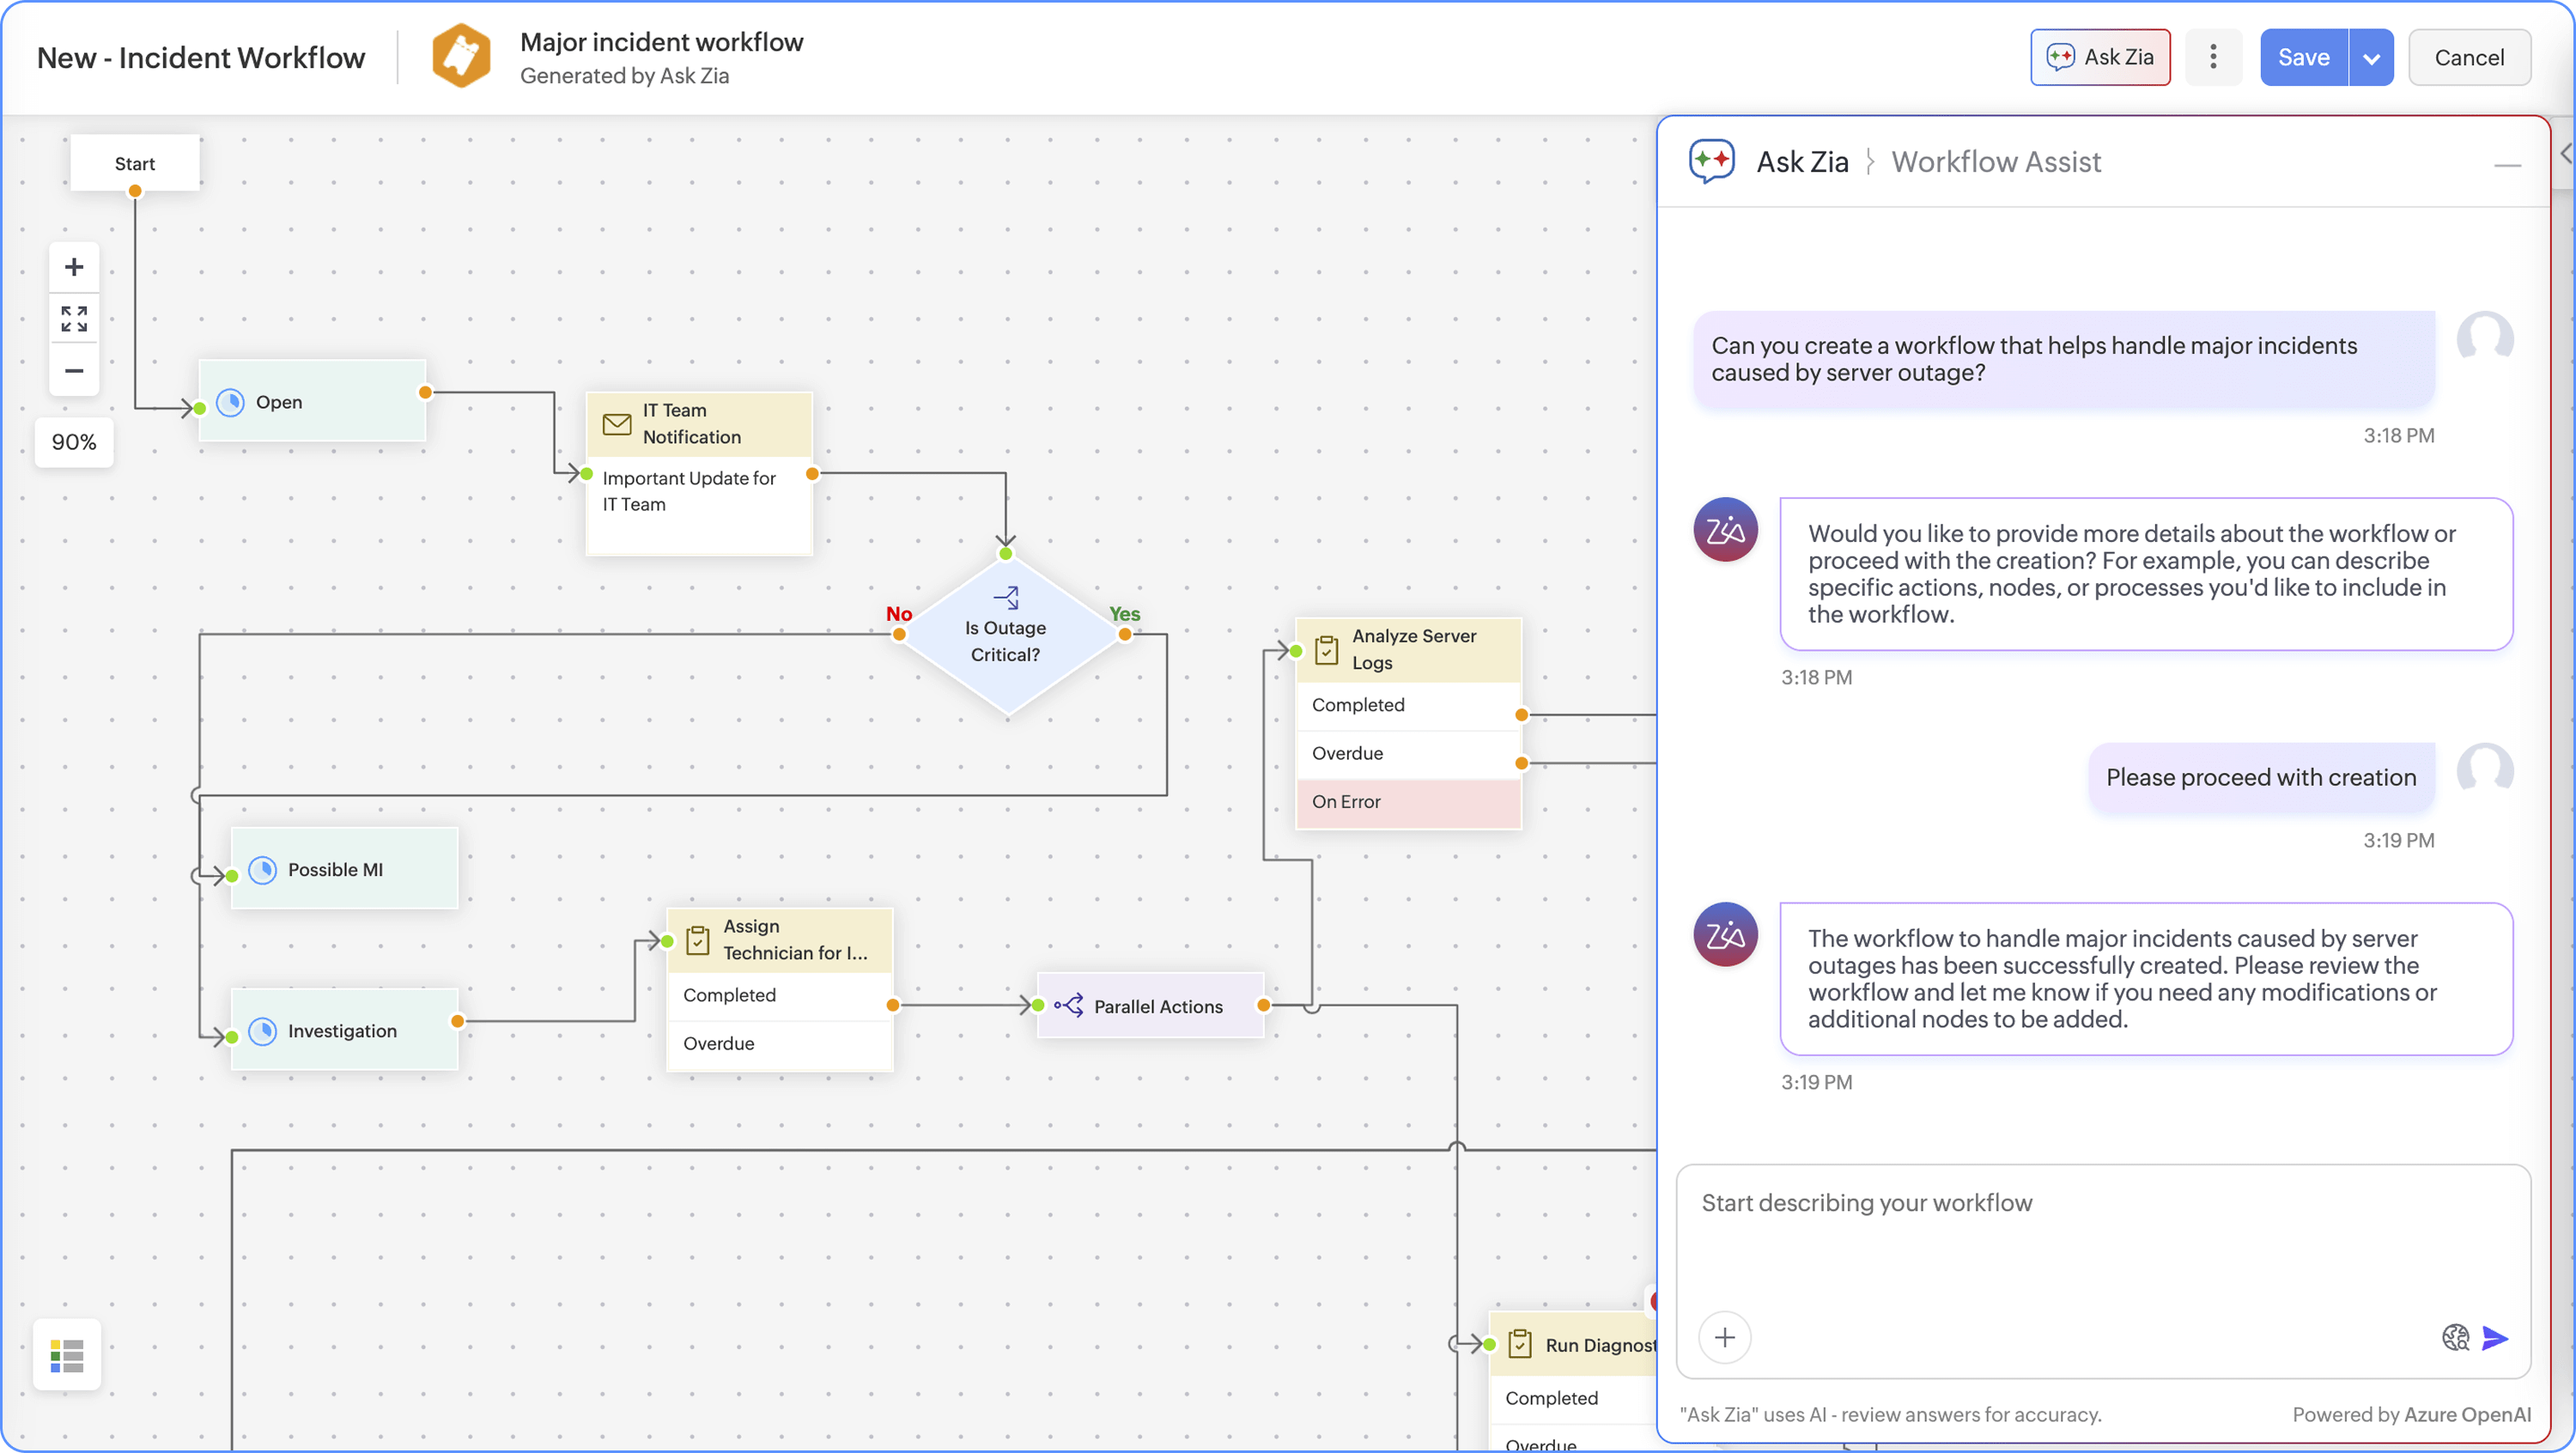Click the 90% zoom level indicator
This screenshot has width=2576, height=1453.
pyautogui.click(x=74, y=442)
